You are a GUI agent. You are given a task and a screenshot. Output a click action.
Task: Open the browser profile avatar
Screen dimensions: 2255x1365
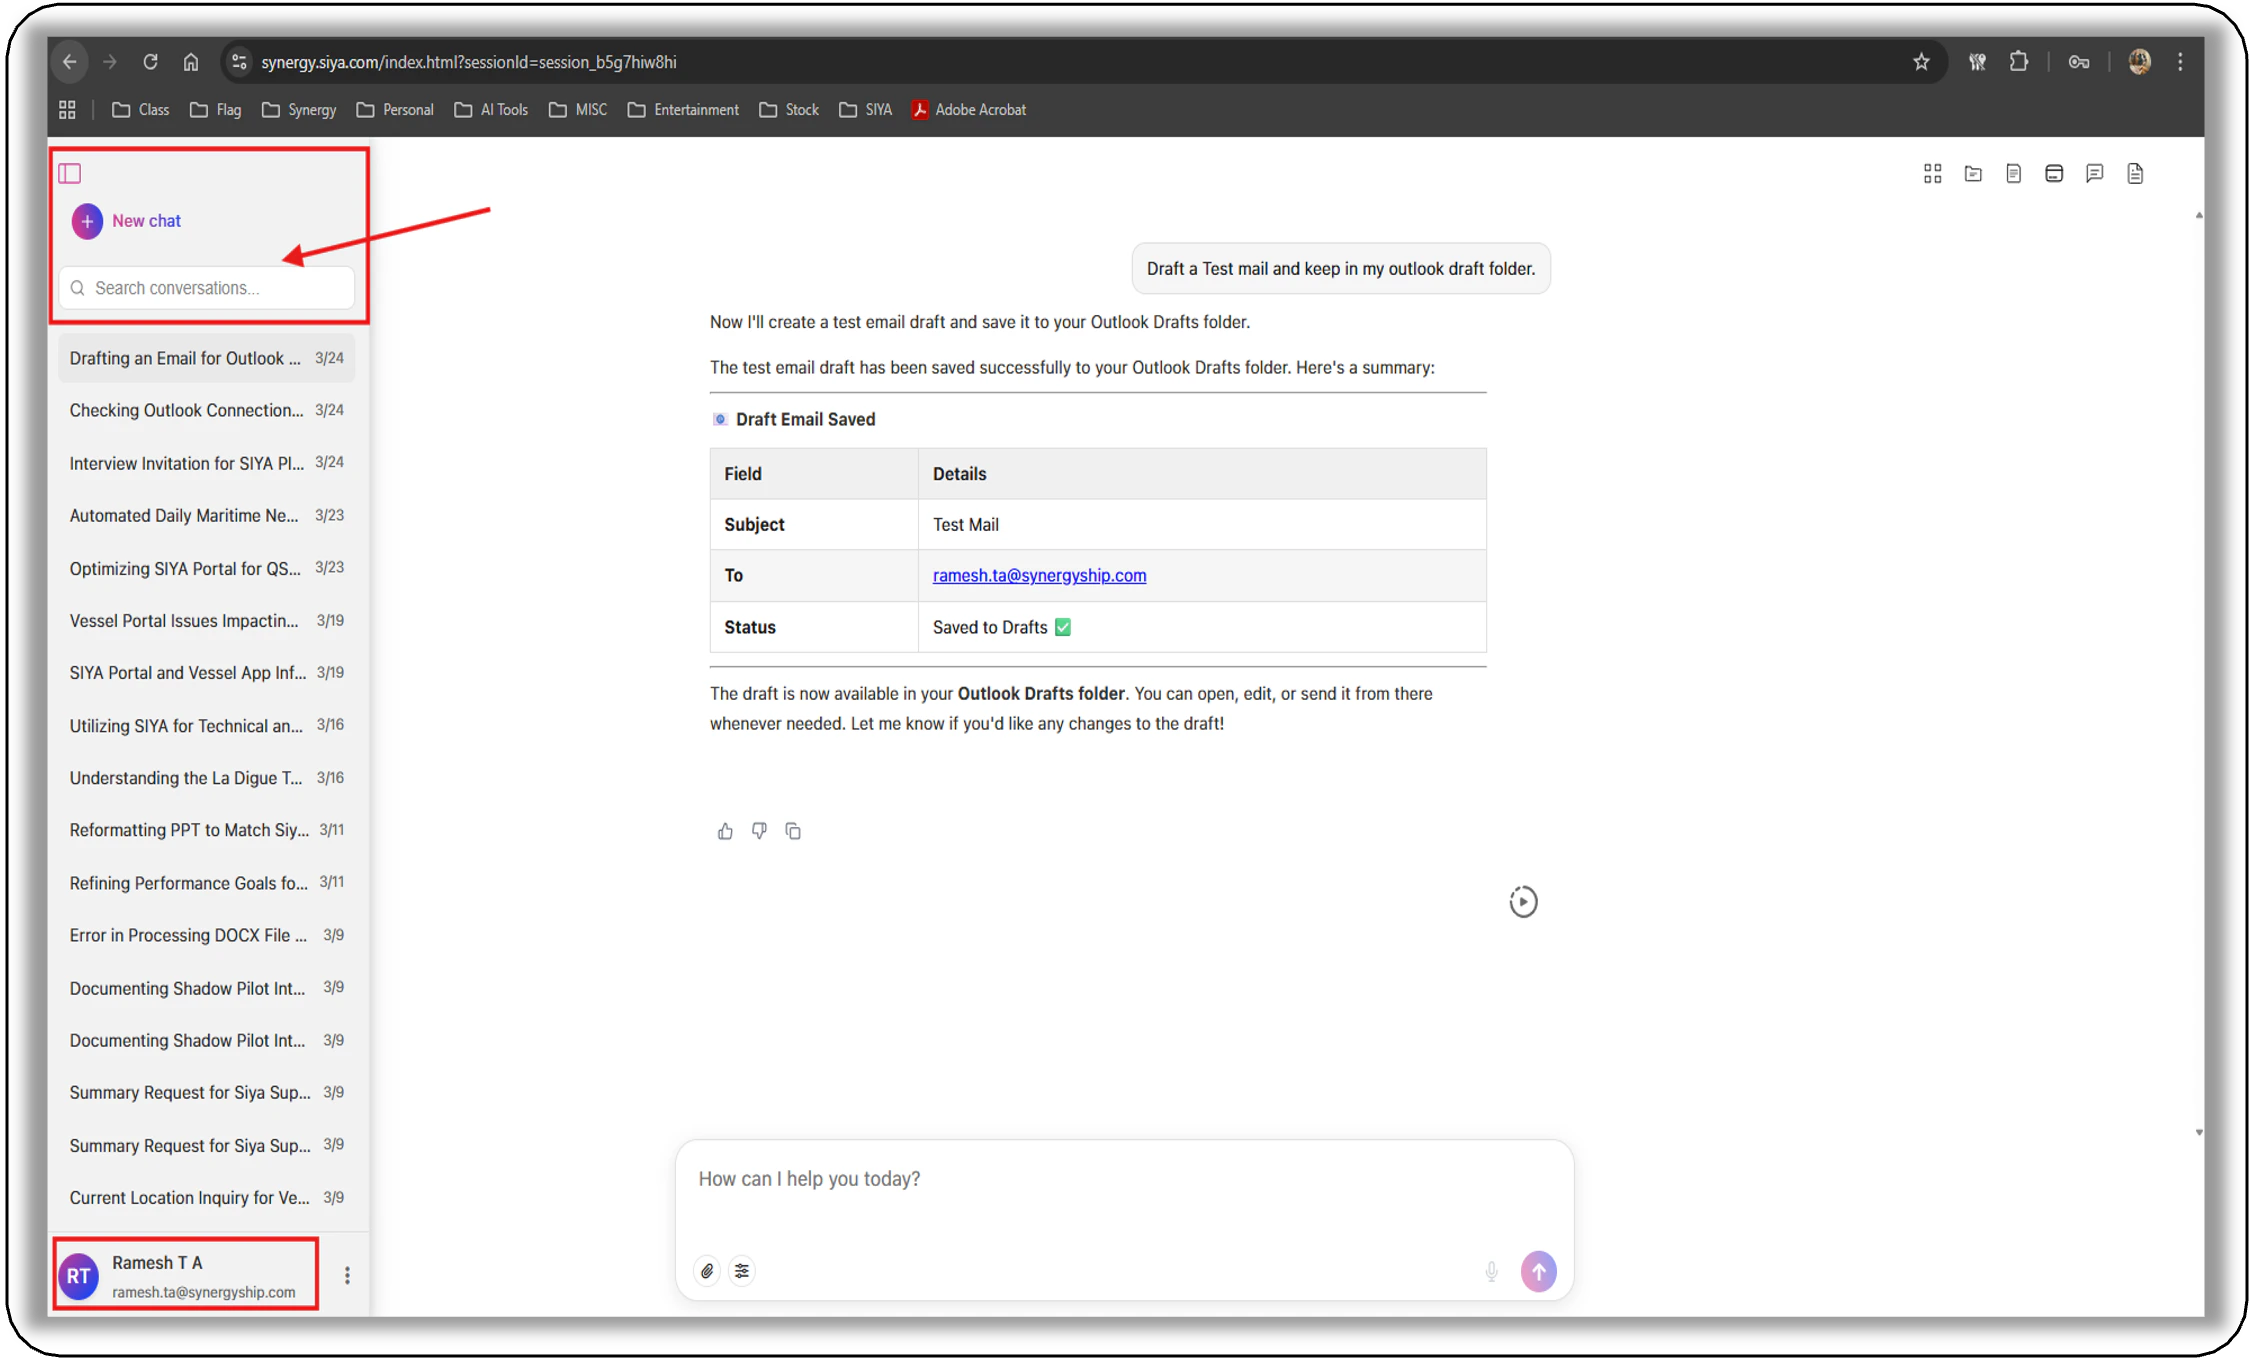pos(2139,62)
